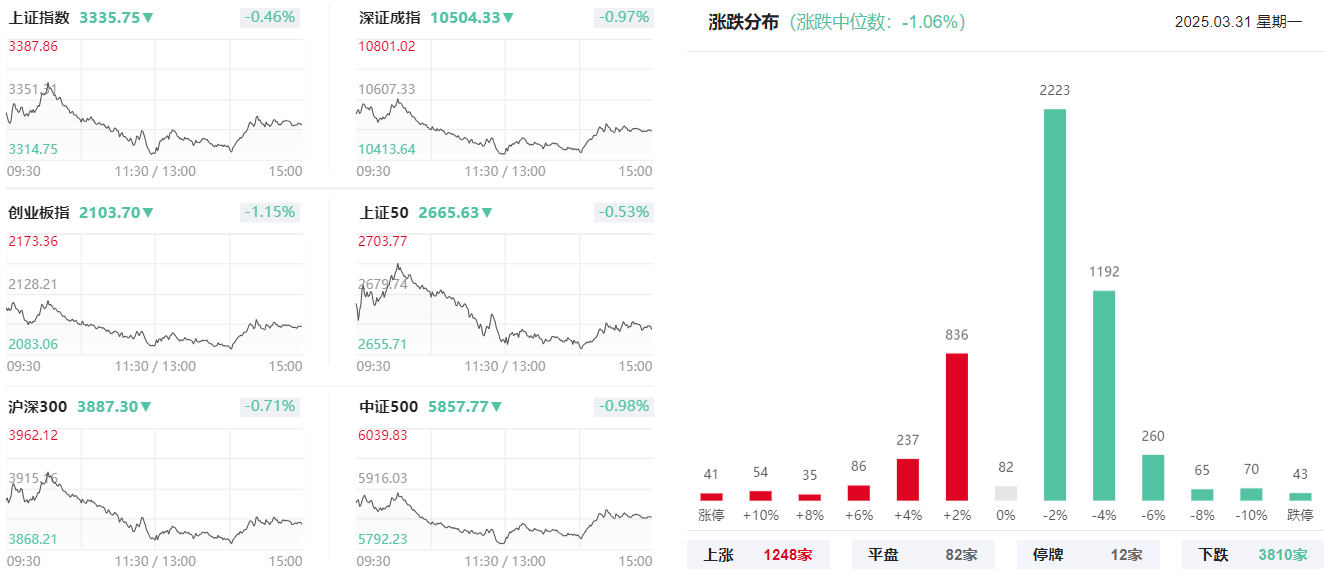The width and height of the screenshot is (1324, 571).
Task: Select the 平盘 82家 summary box
Action: (923, 554)
